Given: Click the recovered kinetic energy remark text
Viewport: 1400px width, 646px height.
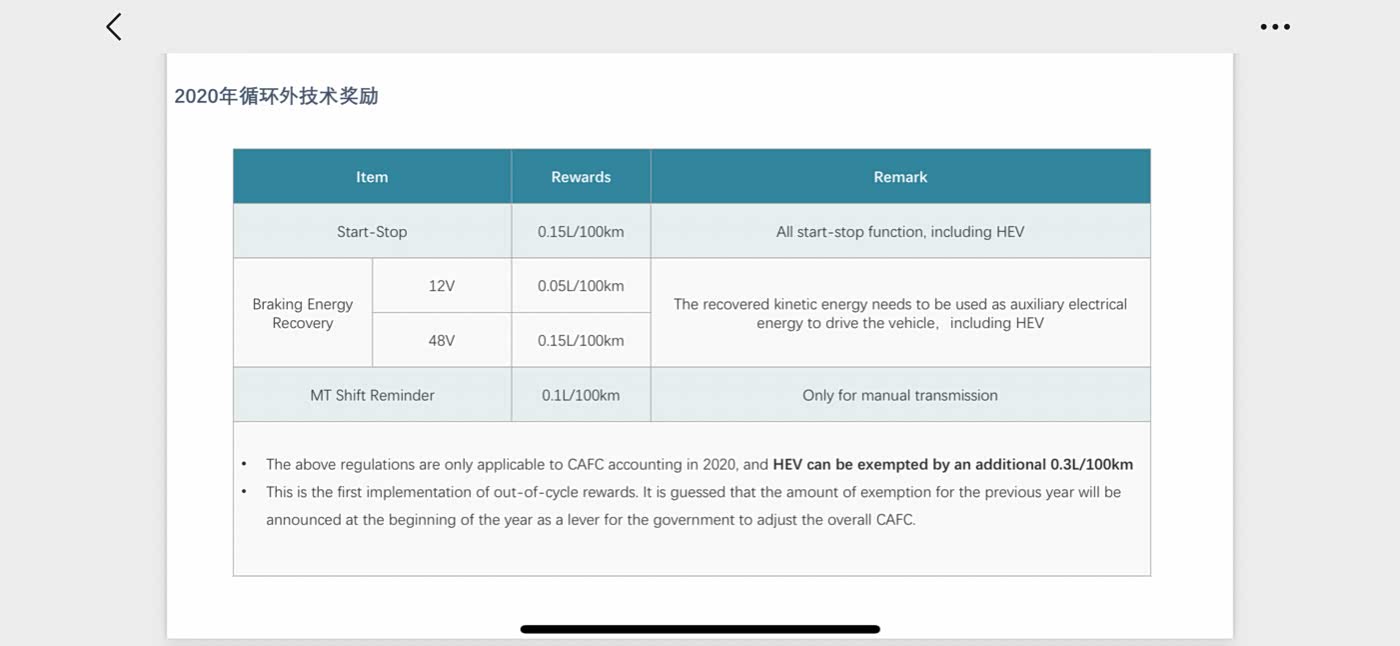Looking at the screenshot, I should [x=900, y=313].
